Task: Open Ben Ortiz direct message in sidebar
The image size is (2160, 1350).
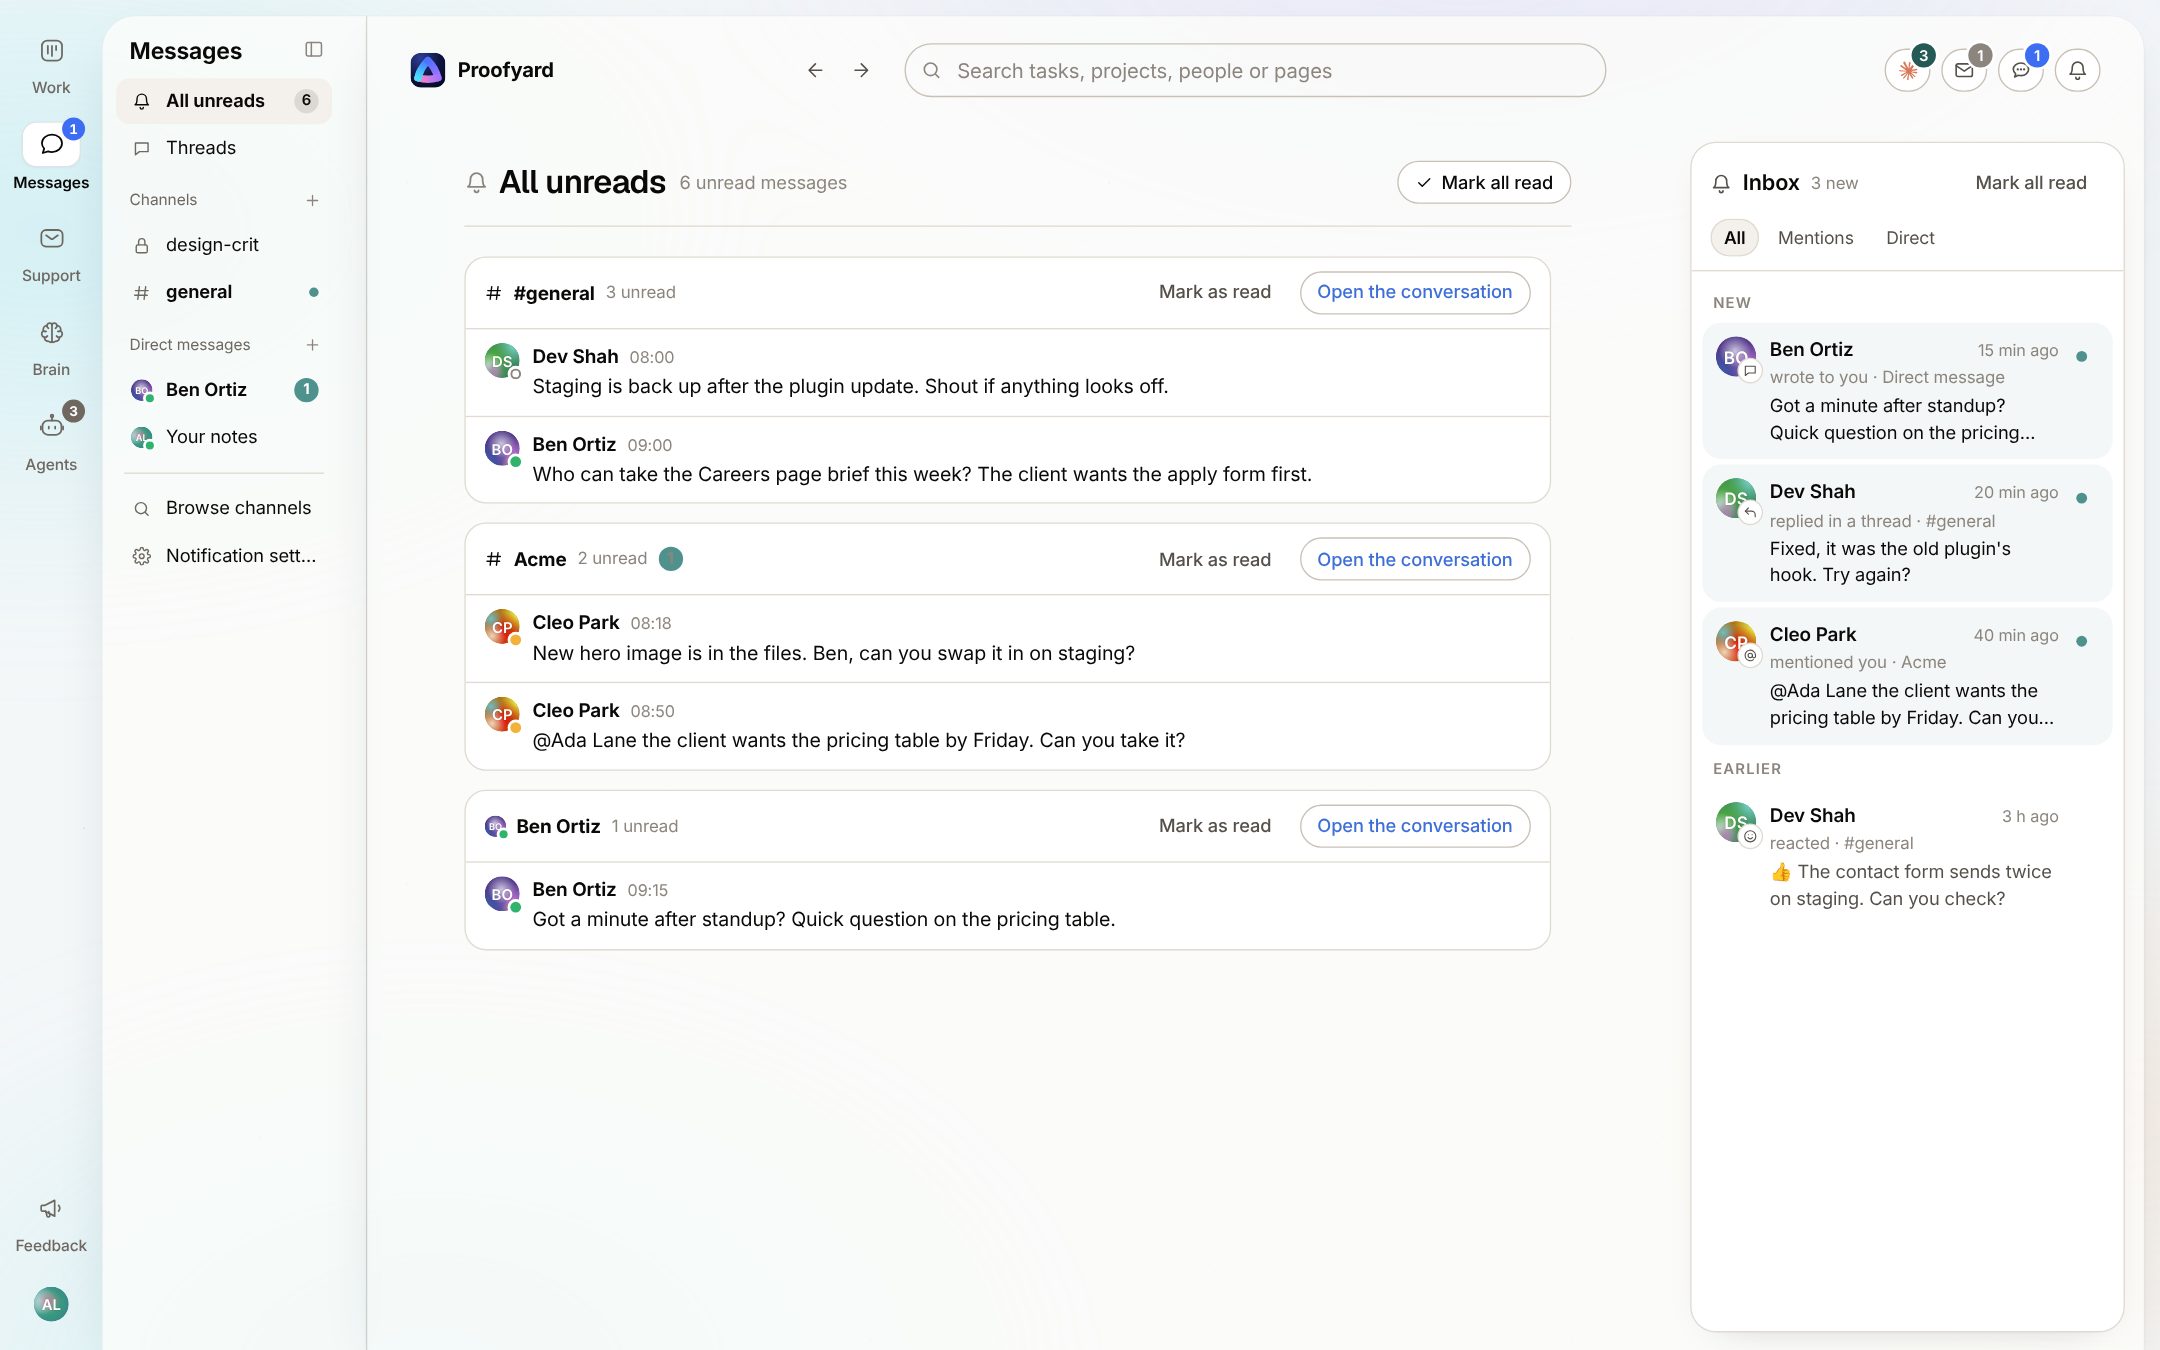Action: tap(224, 390)
